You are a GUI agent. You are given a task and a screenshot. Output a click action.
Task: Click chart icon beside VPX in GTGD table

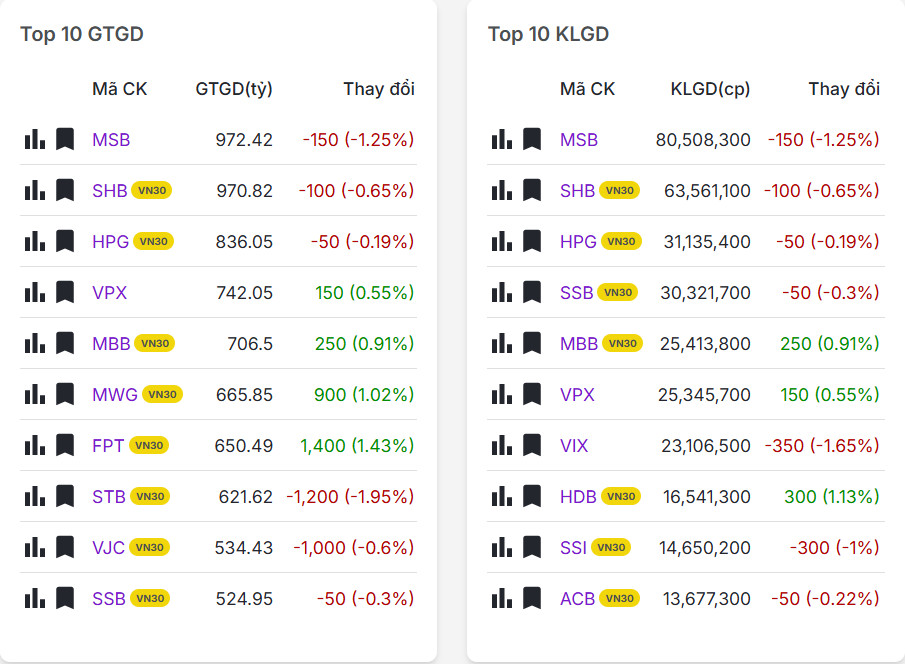coord(35,292)
